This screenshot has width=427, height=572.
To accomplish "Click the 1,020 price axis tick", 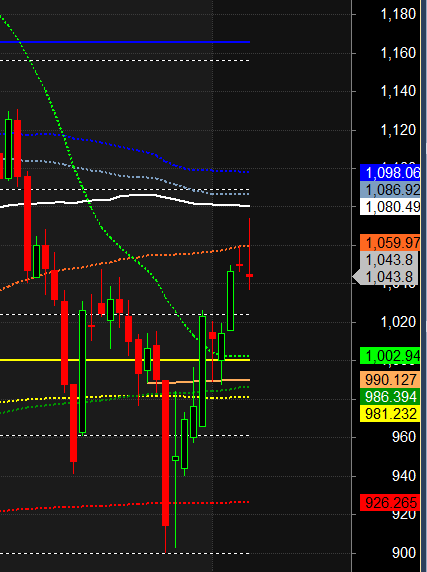I will [x=398, y=322].
